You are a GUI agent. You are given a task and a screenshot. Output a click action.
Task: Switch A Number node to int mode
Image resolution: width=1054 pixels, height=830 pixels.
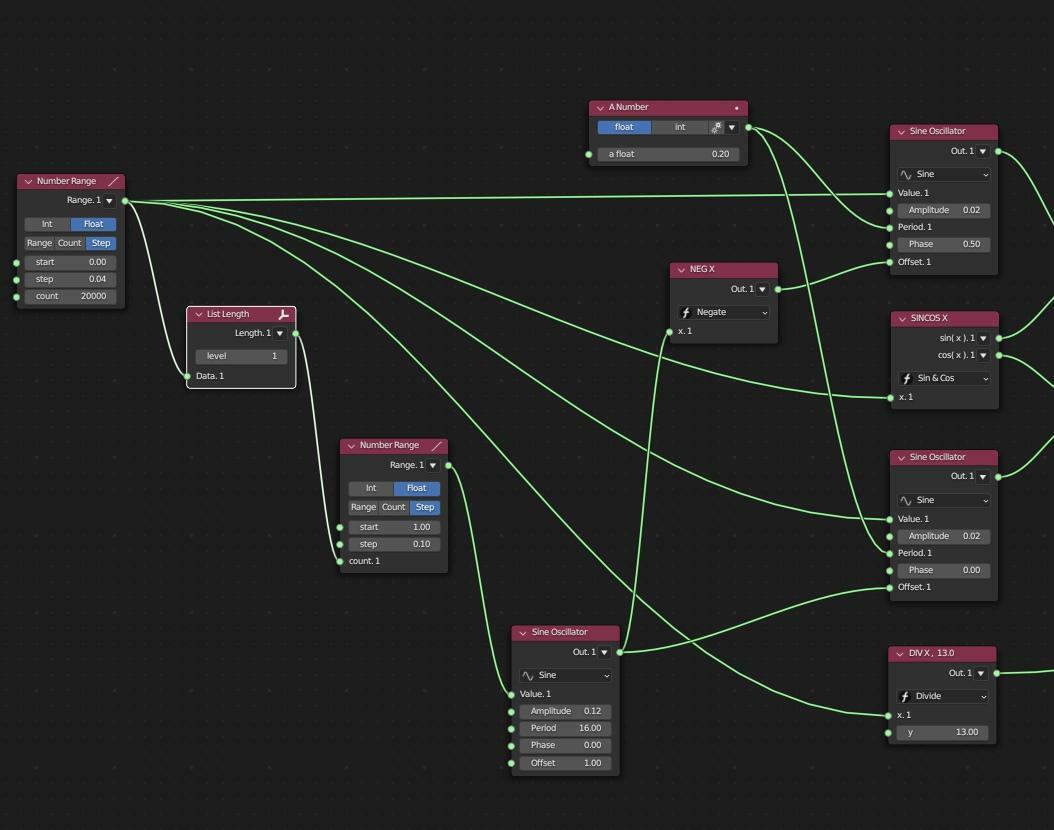680,127
